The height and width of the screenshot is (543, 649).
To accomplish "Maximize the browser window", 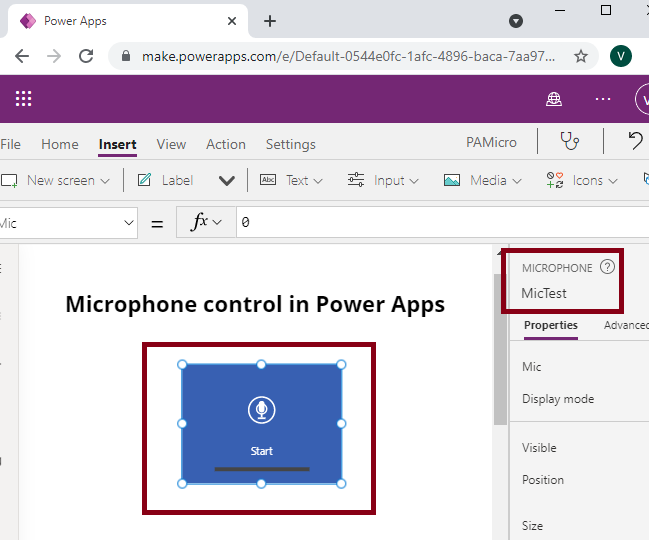I will (606, 10).
